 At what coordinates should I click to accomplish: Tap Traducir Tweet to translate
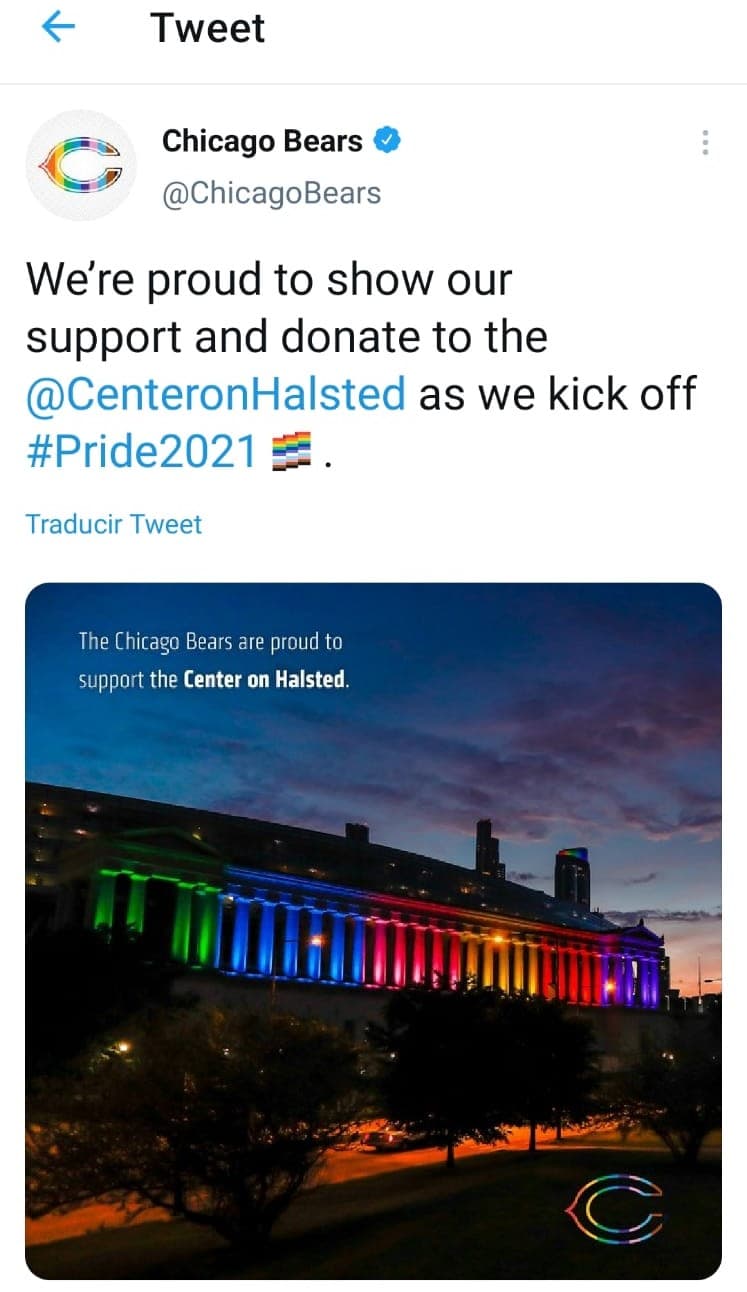pyautogui.click(x=114, y=524)
